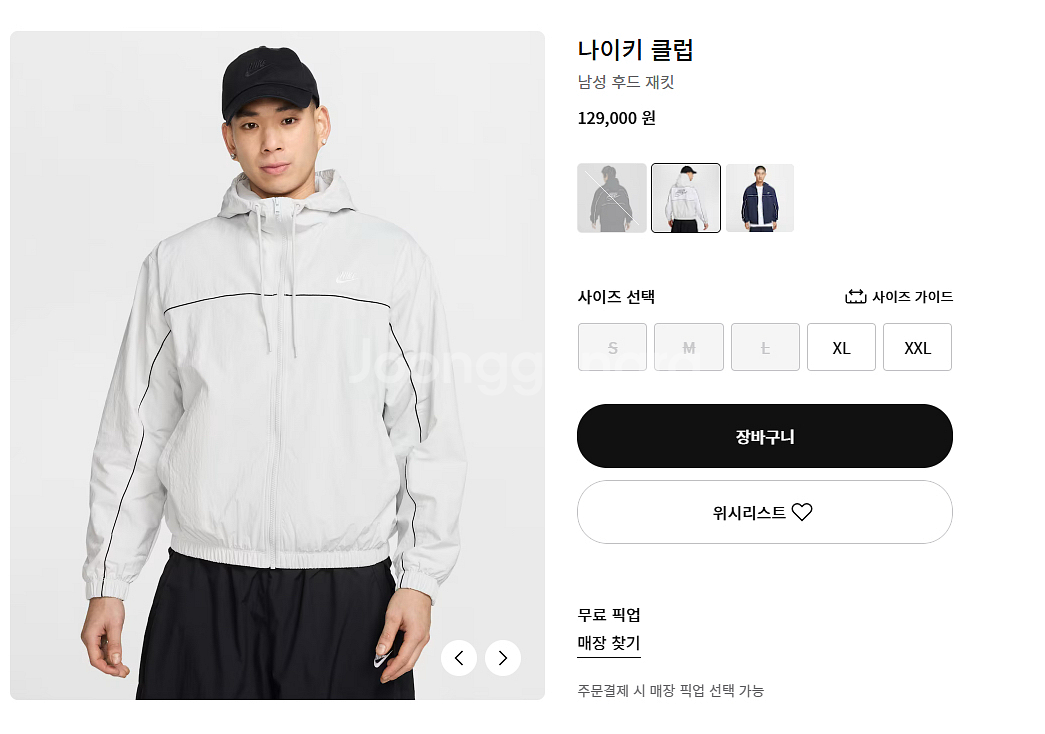Add item to cart with 장바구니
Image resolution: width=1045 pixels, height=734 pixels.
(765, 436)
